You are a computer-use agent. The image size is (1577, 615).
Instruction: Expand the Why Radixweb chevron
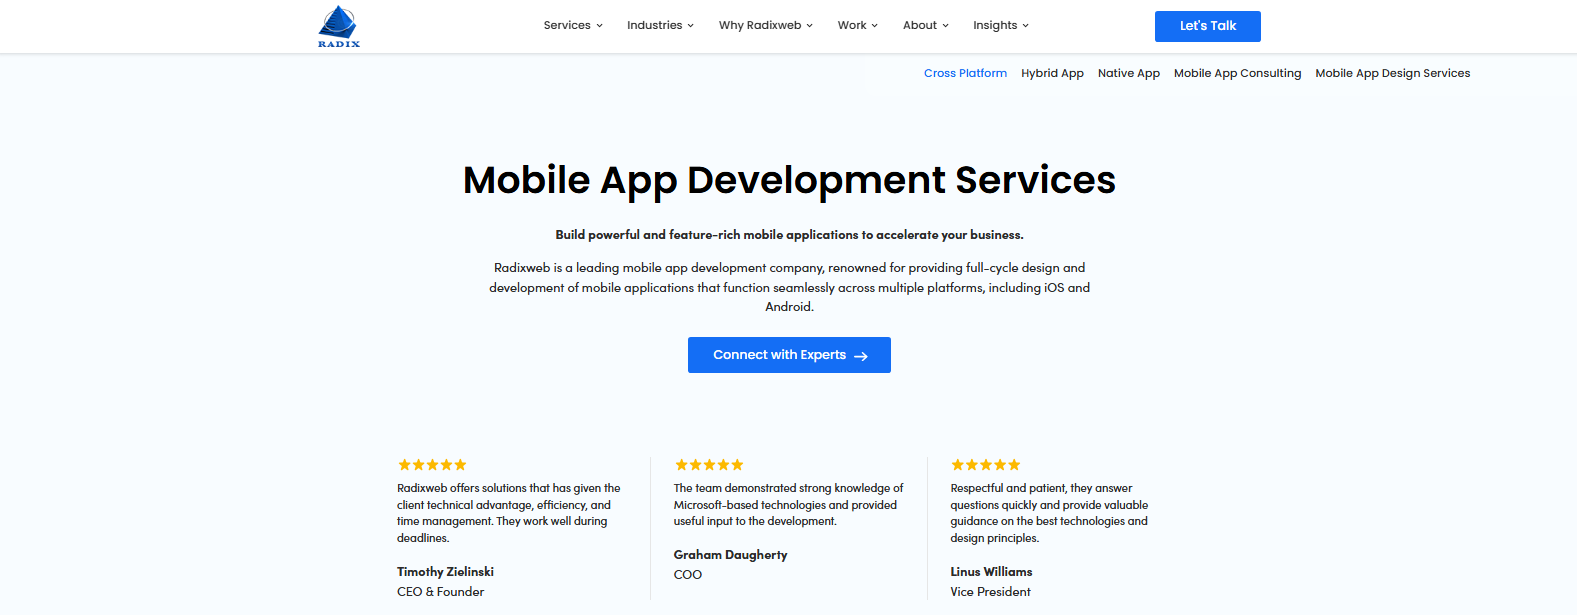tap(809, 26)
